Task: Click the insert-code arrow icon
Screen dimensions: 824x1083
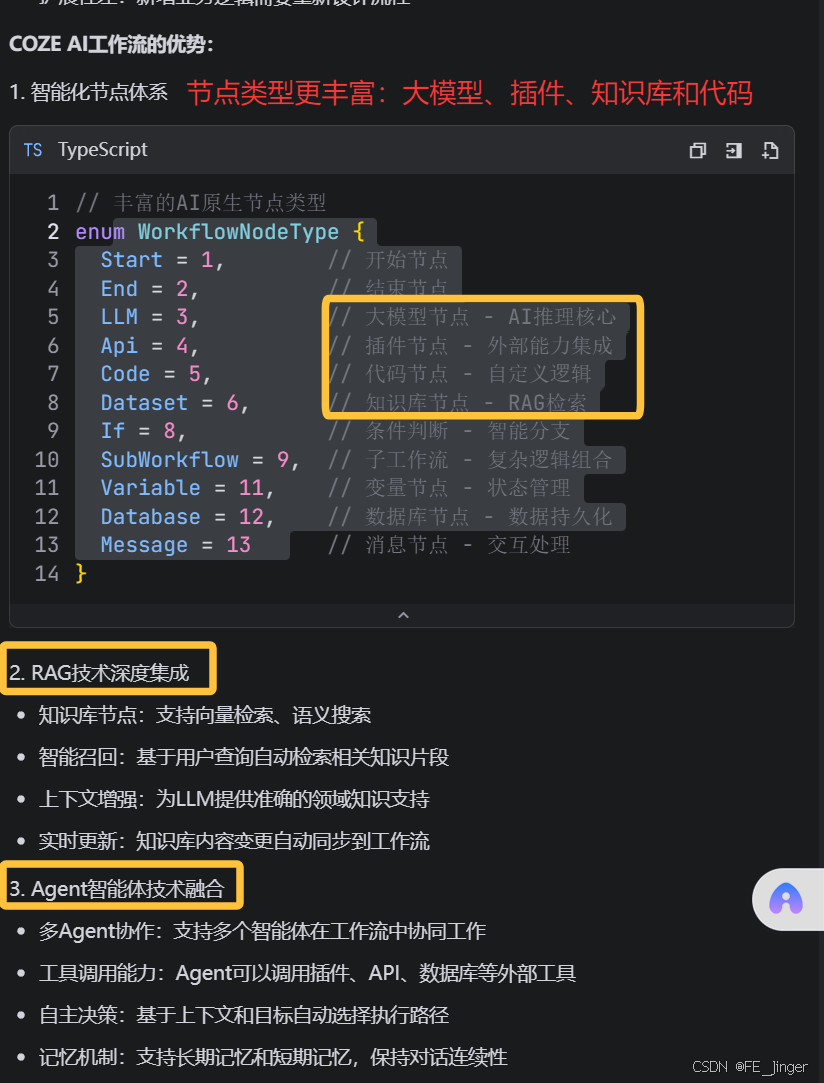Action: 734,151
